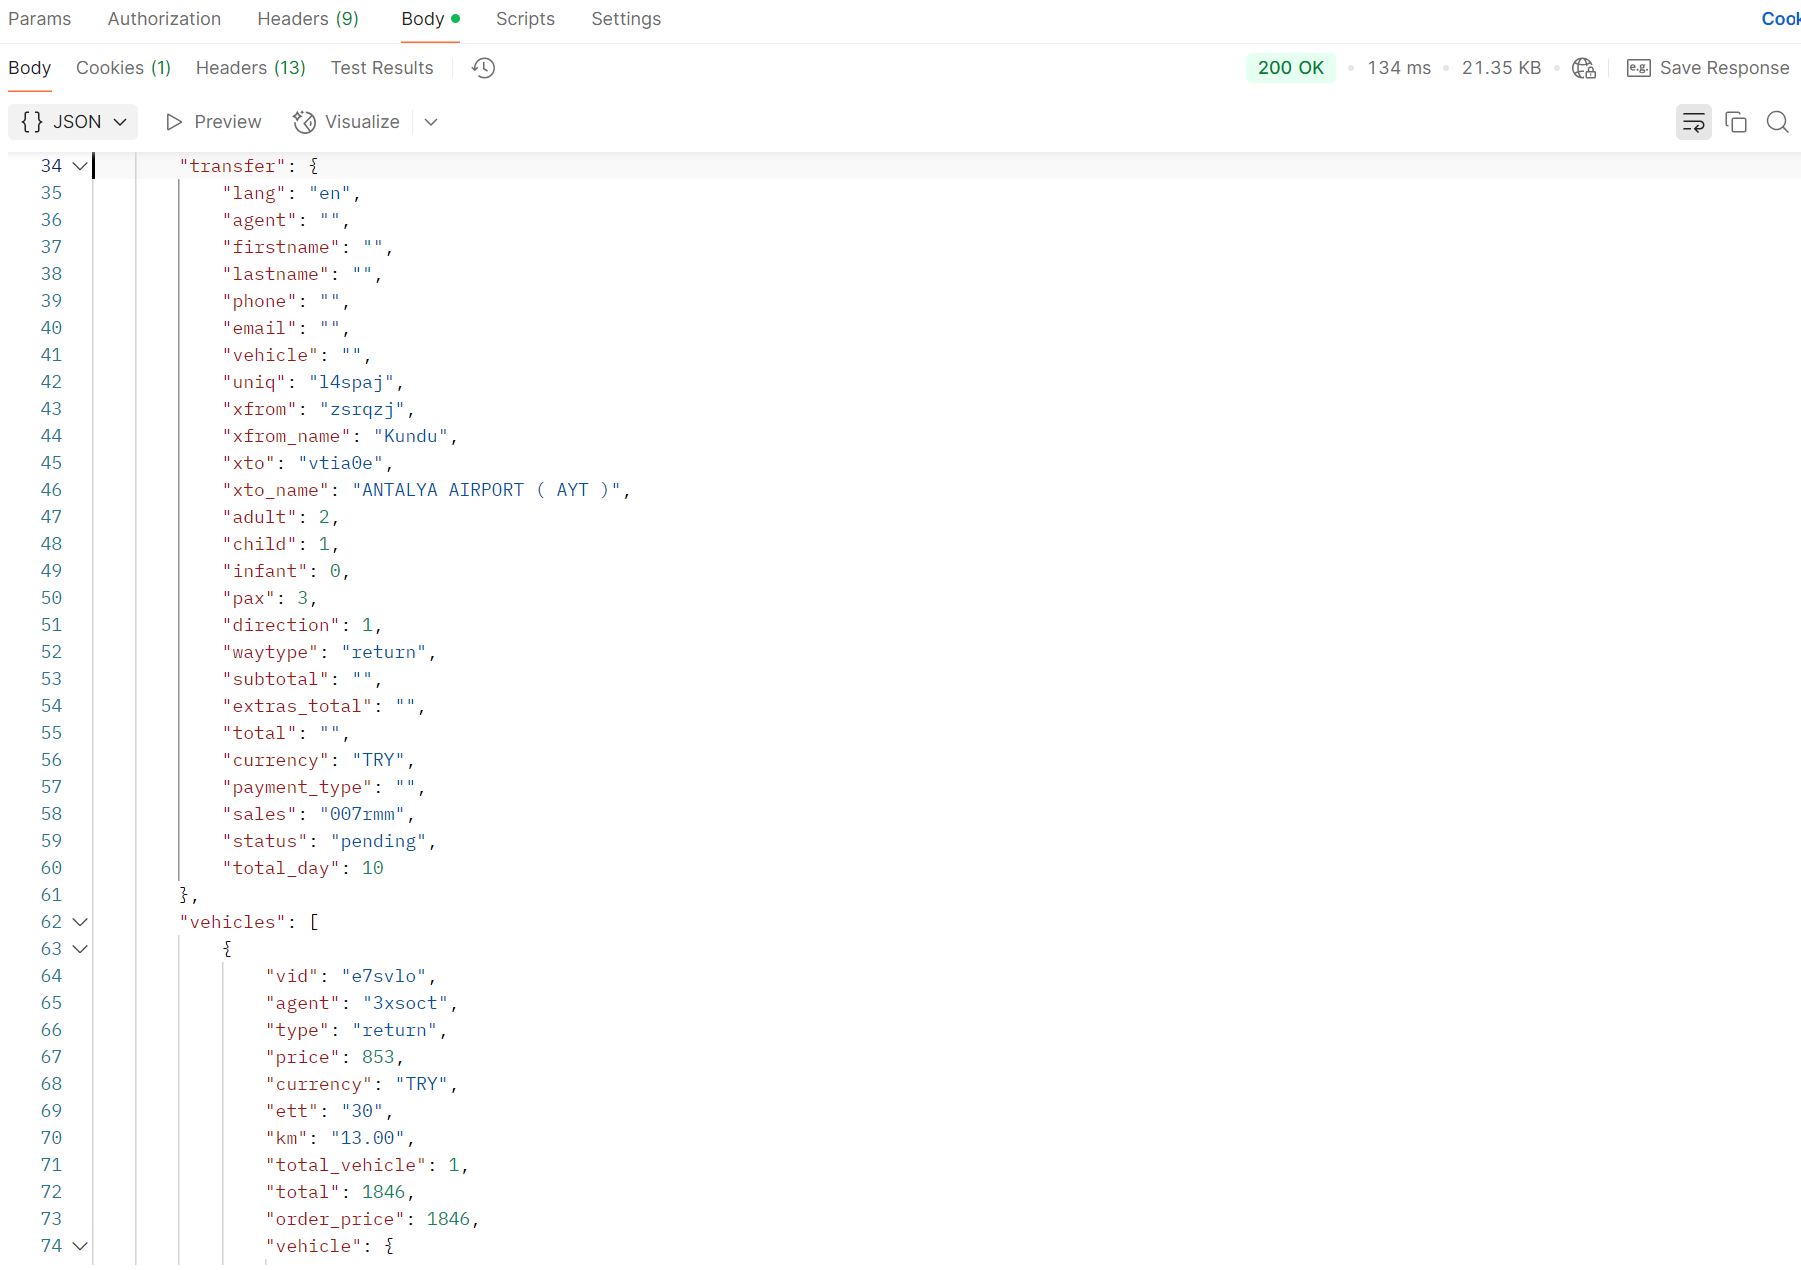
Task: Toggle word wrap for response body
Action: pos(1693,122)
